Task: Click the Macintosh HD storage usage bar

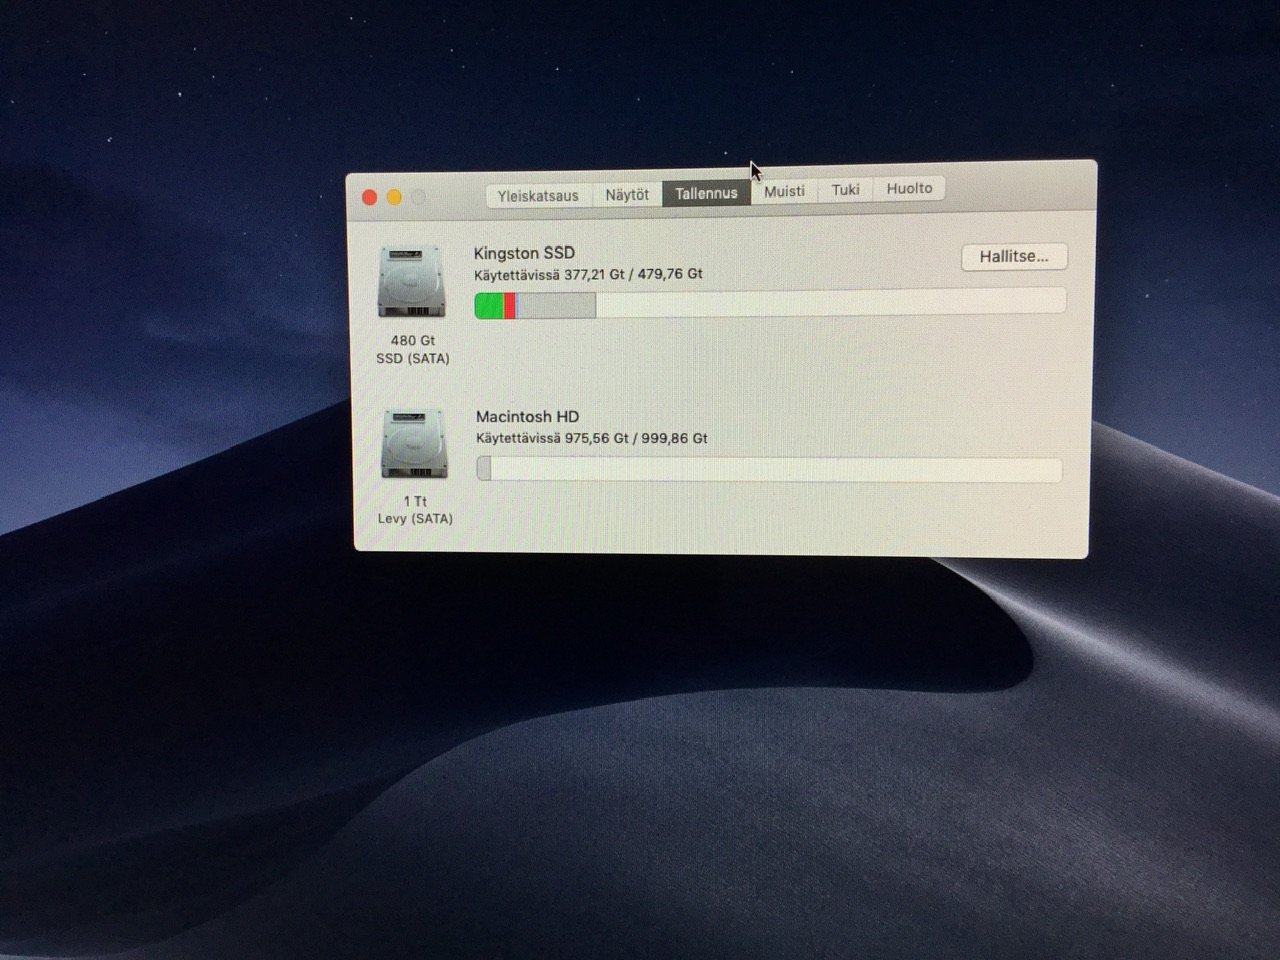Action: click(769, 469)
